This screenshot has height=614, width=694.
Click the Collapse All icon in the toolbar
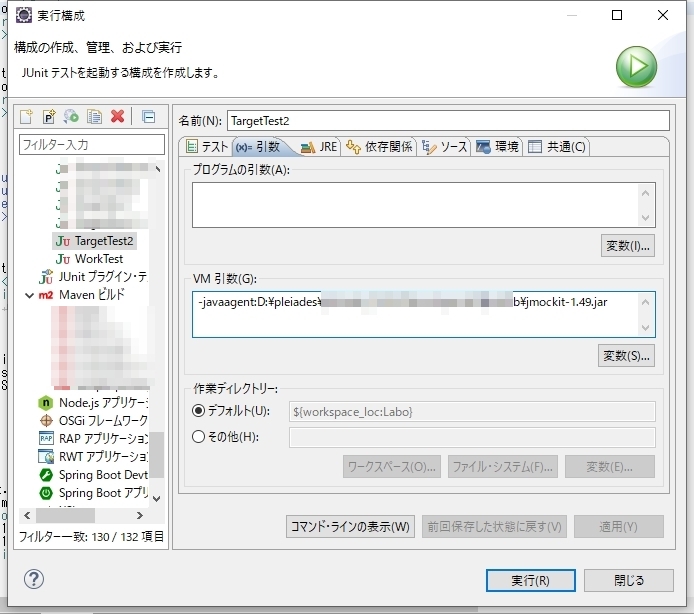pos(149,117)
